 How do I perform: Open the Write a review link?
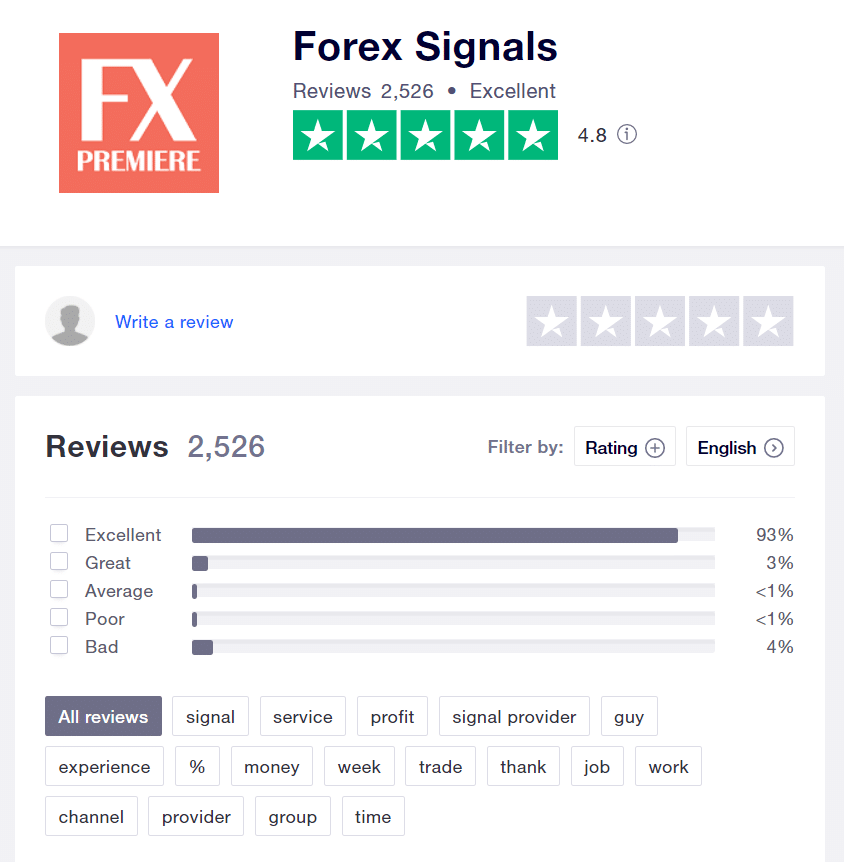[174, 322]
